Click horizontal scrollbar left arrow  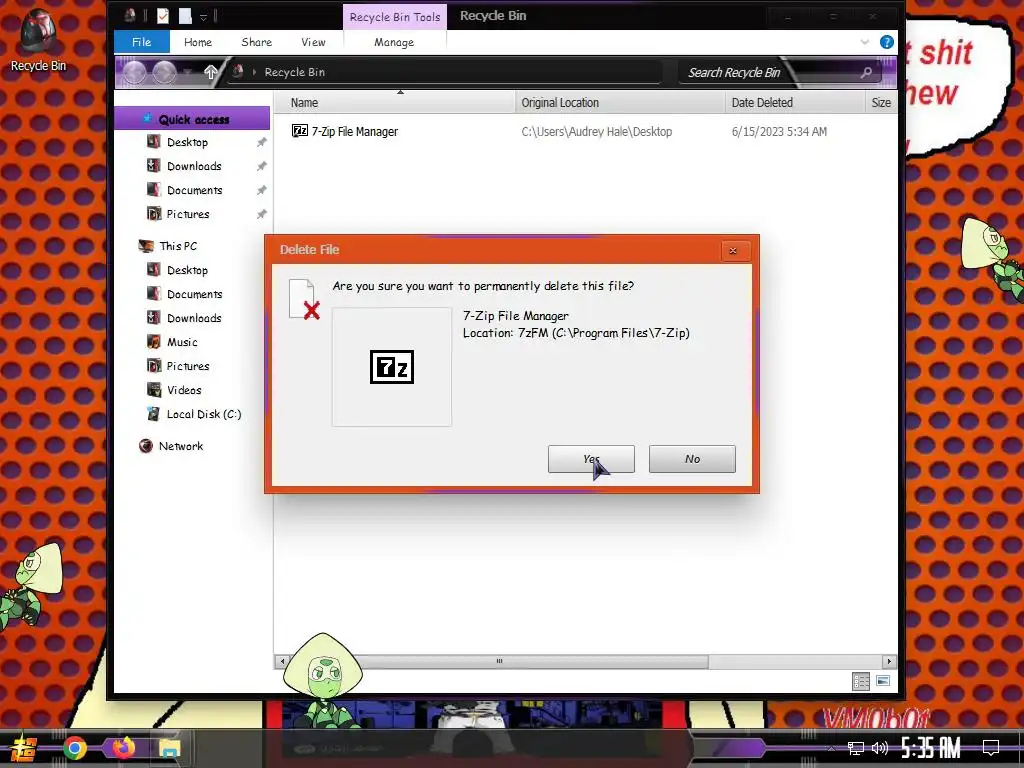click(x=282, y=662)
